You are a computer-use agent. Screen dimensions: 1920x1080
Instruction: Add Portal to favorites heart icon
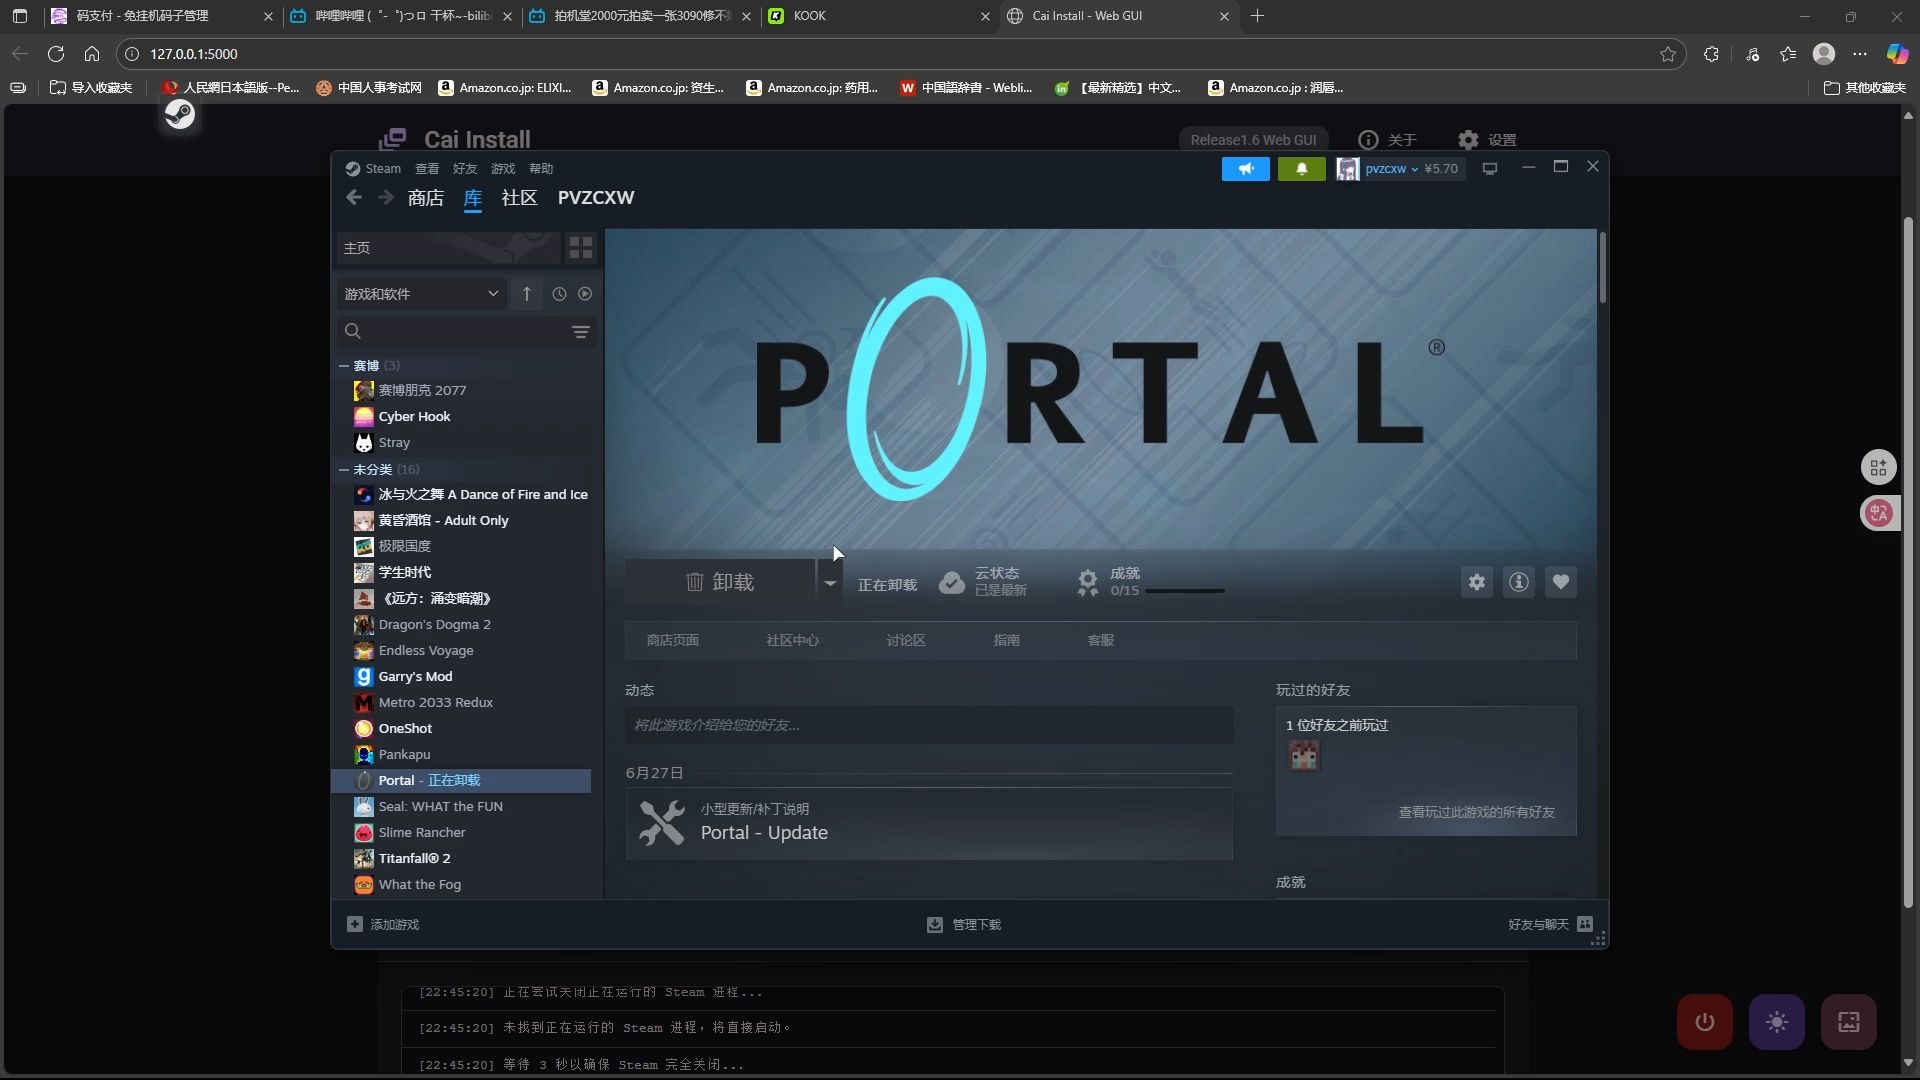click(1561, 582)
